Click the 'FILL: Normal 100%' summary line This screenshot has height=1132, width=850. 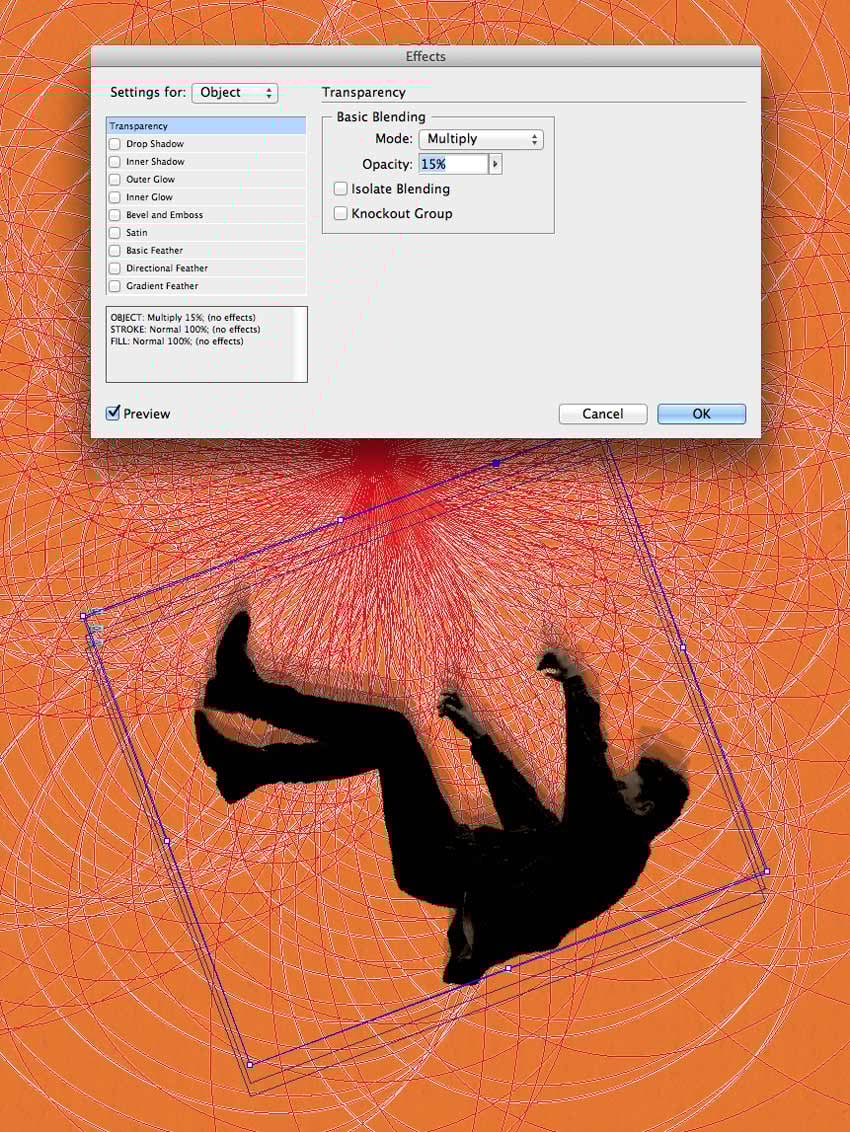[x=177, y=341]
